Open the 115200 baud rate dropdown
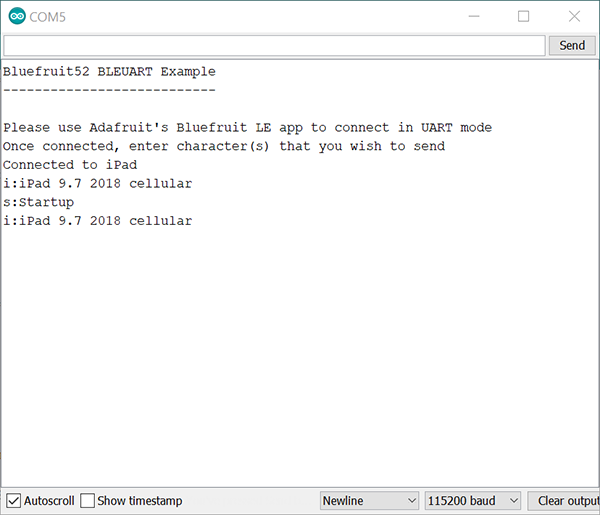Screen dimensions: 600x515 pos(473,500)
